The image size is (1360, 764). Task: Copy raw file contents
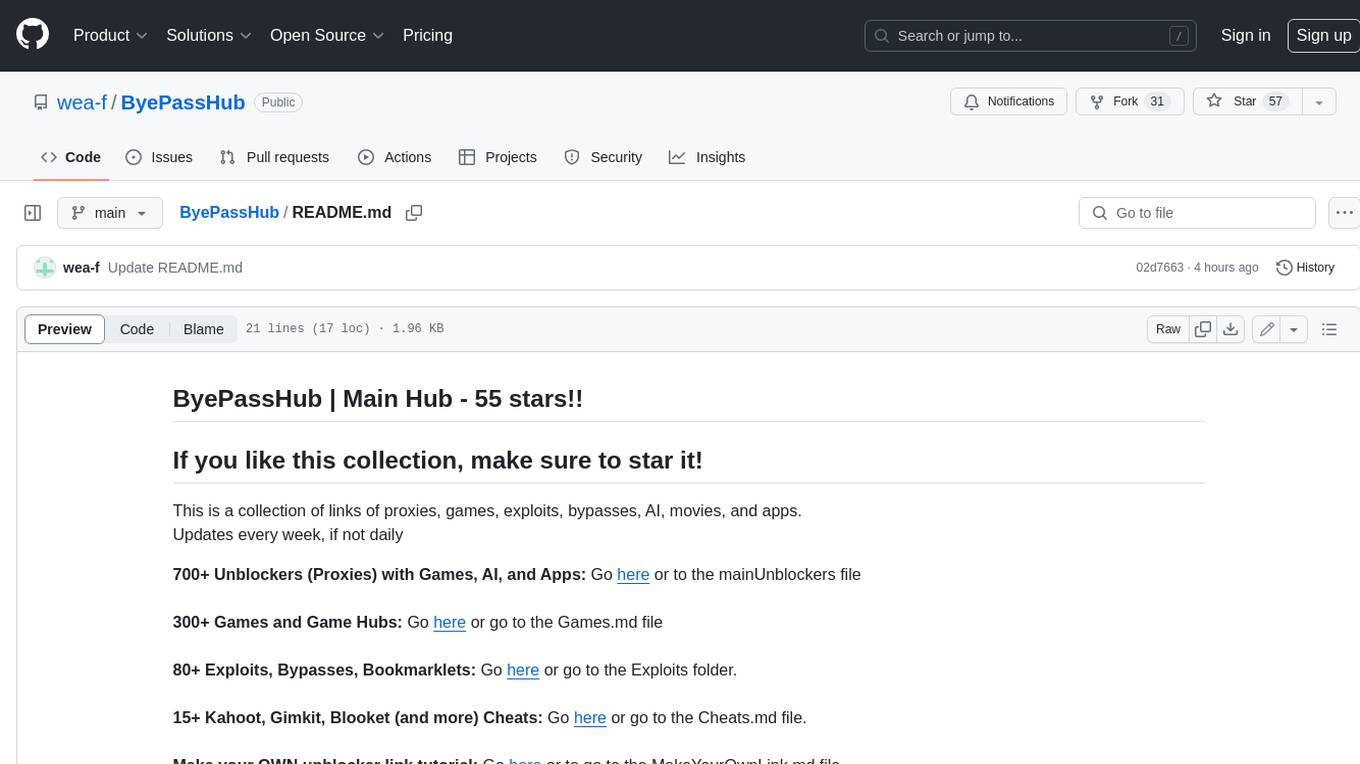(x=1203, y=329)
